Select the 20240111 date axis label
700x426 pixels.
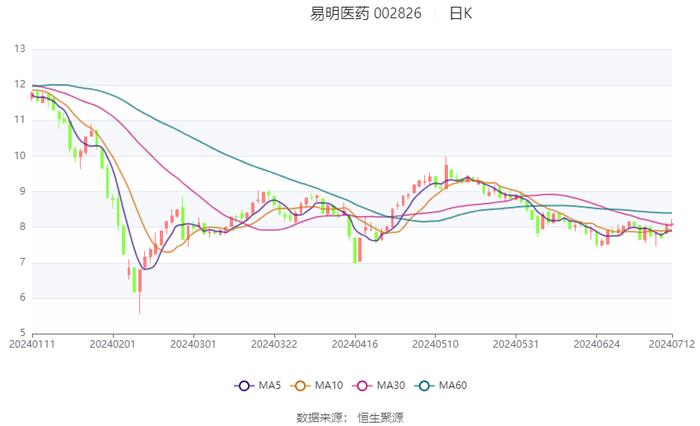point(32,344)
